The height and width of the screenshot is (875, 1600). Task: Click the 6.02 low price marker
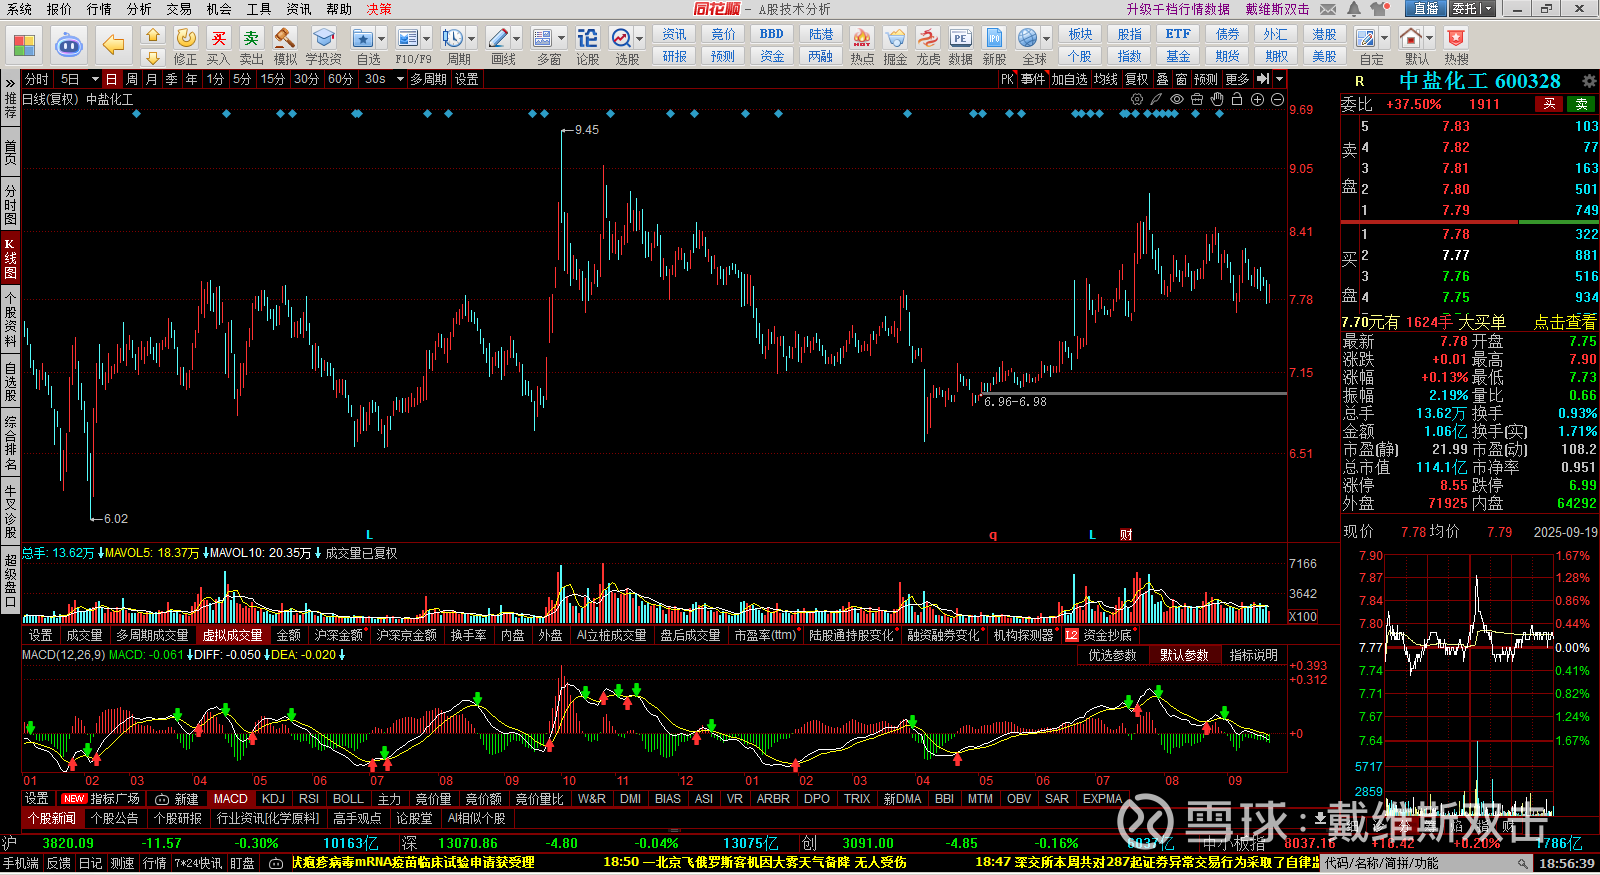click(116, 519)
